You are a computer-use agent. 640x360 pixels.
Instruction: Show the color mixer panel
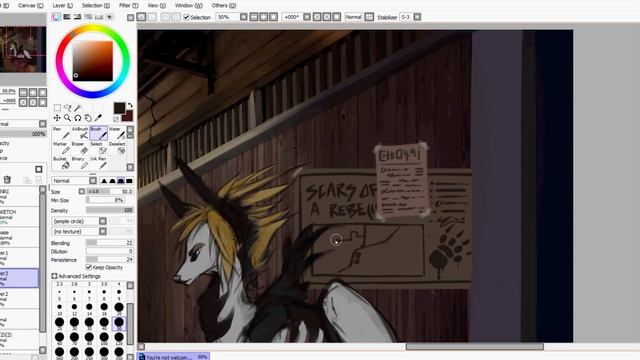tap(88, 17)
